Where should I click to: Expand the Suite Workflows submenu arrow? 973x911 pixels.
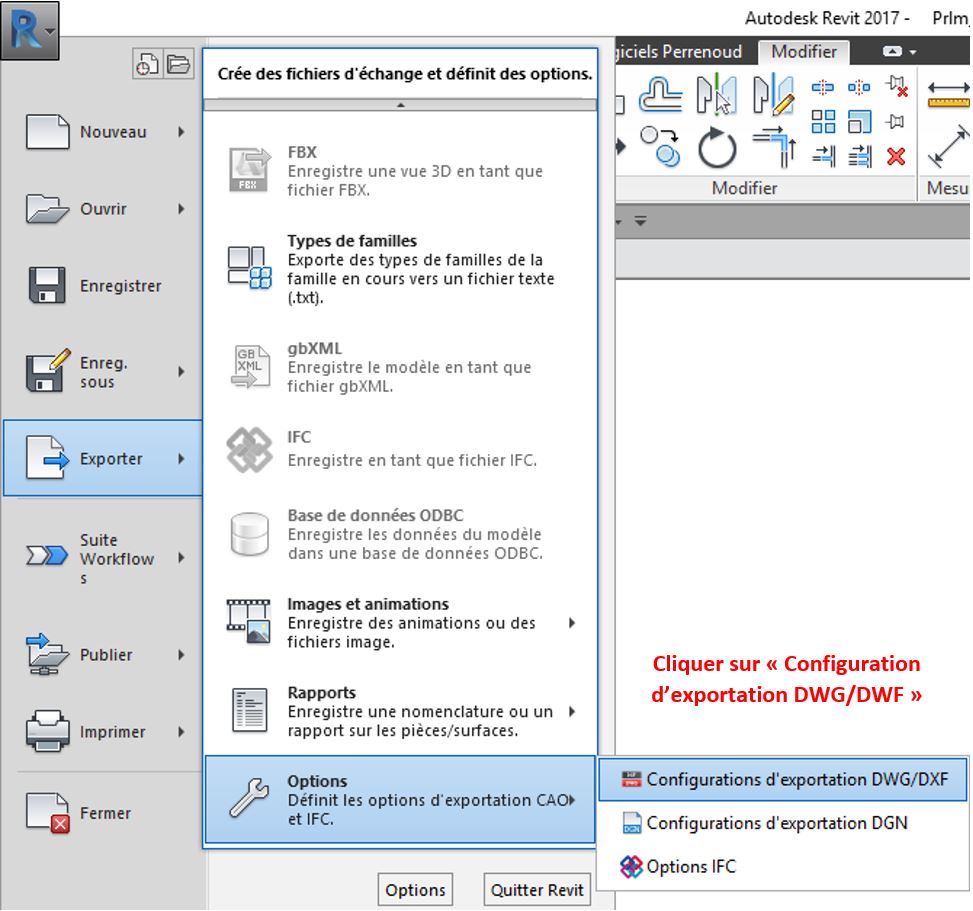pyautogui.click(x=181, y=558)
